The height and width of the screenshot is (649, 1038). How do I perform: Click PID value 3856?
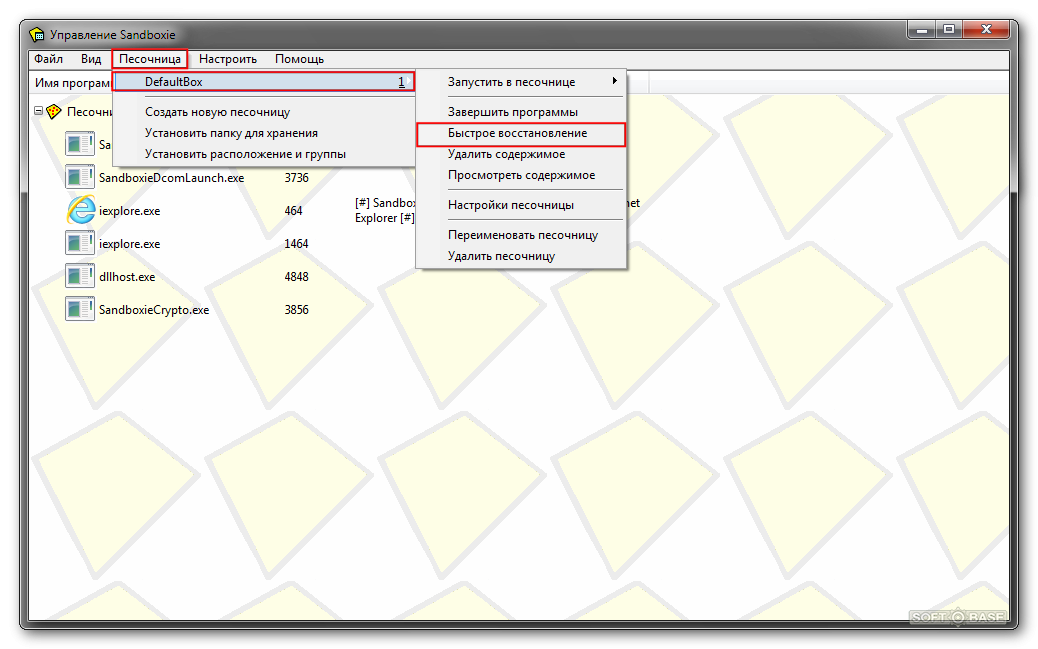[297, 310]
